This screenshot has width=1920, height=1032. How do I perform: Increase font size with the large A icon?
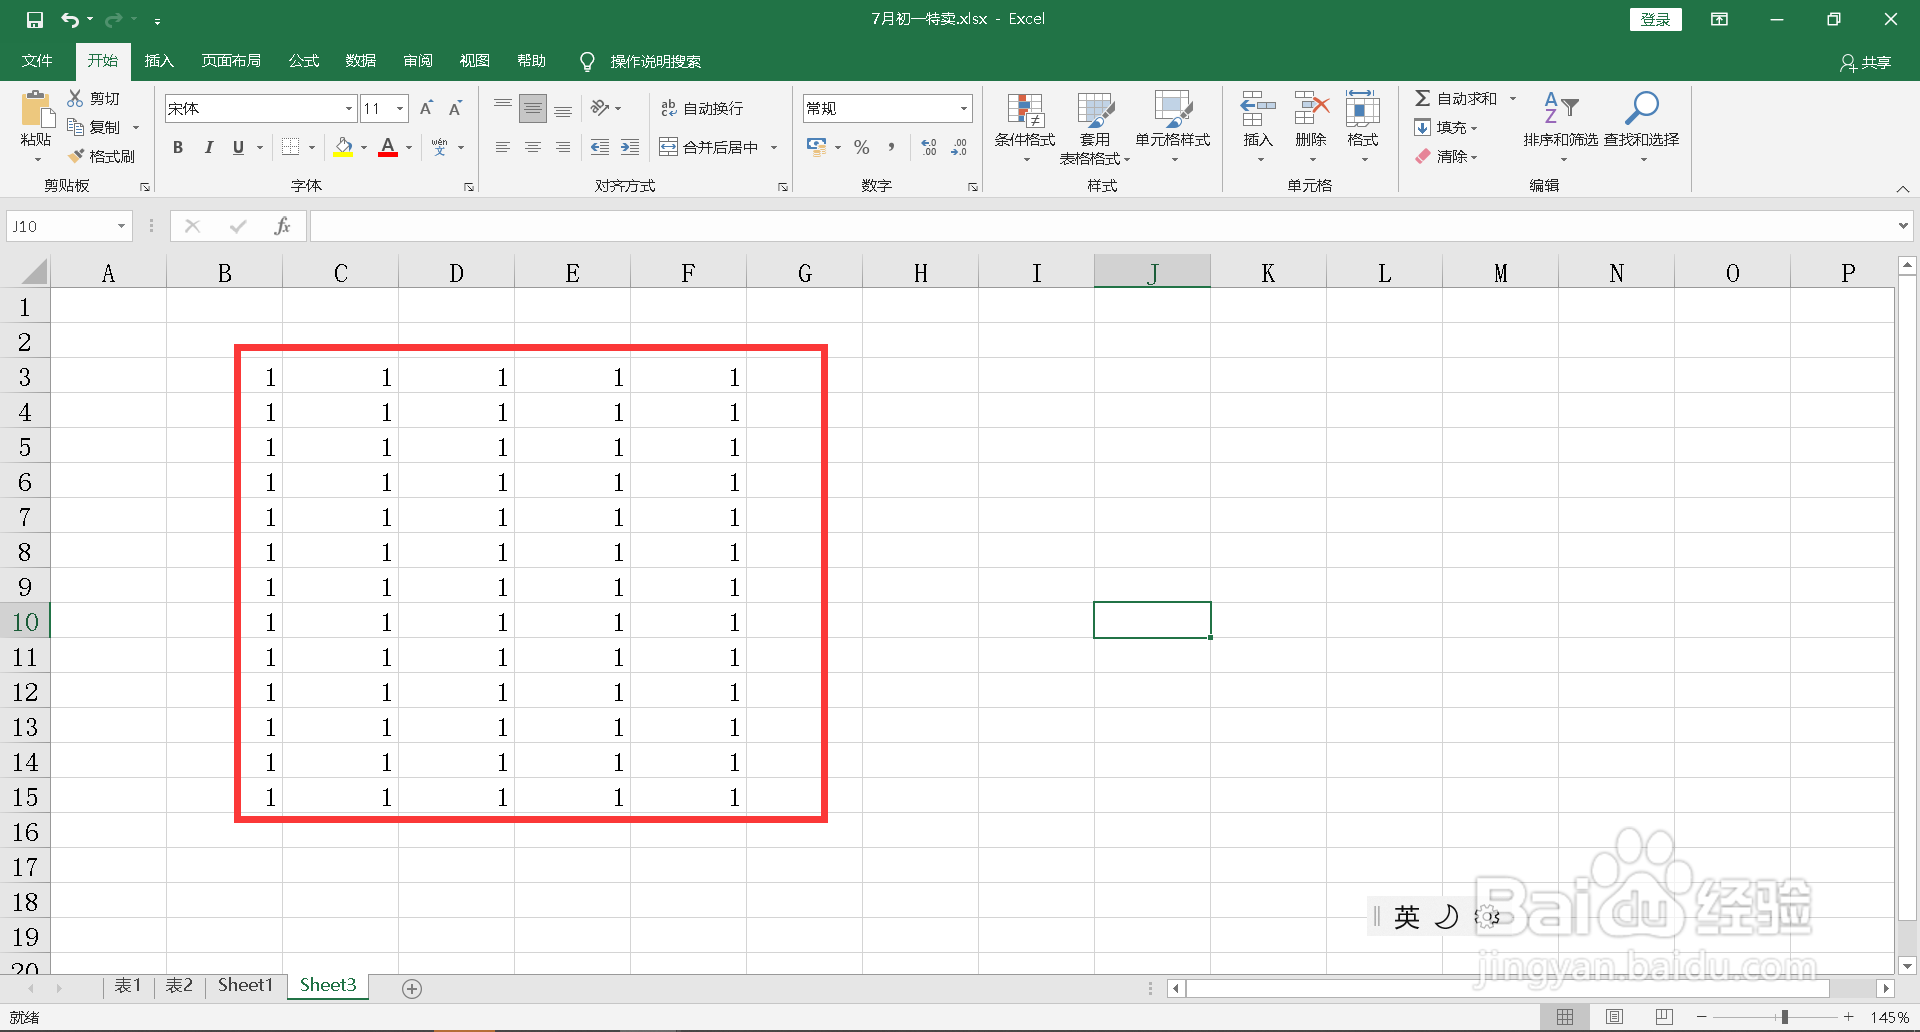(x=427, y=108)
